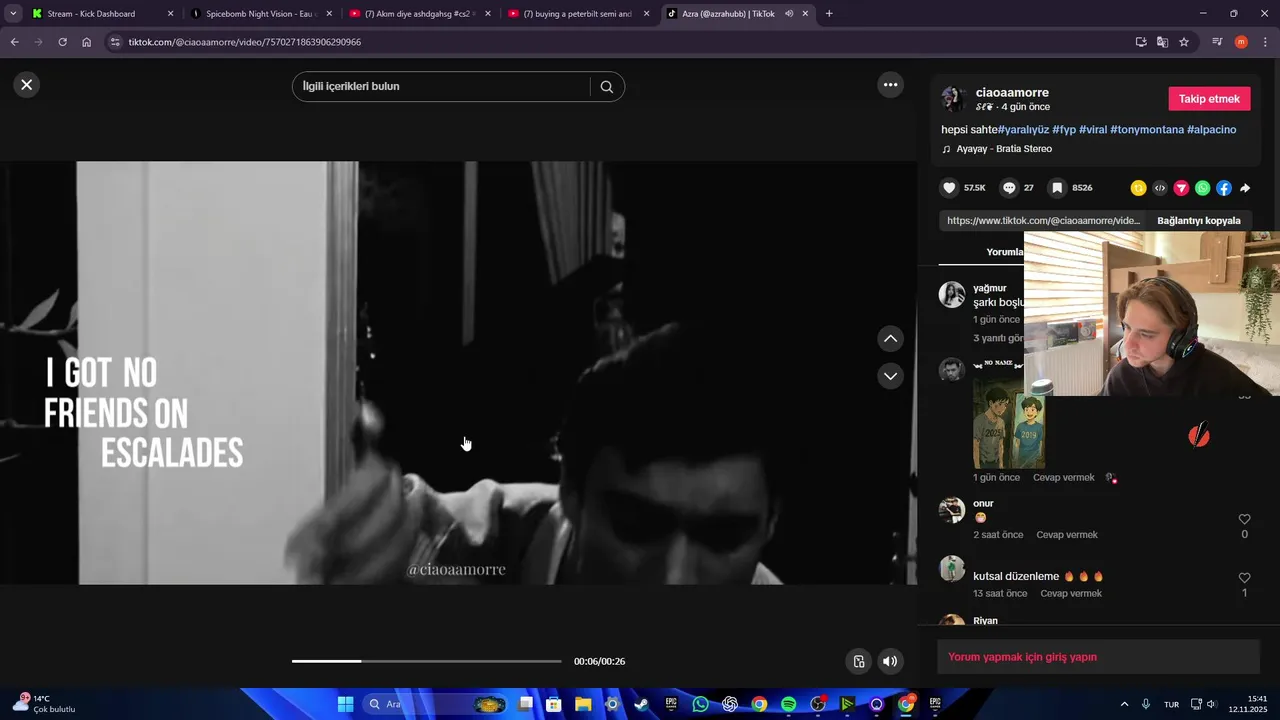Click the embed code icon
This screenshot has height=720, width=1280.
click(x=1159, y=188)
